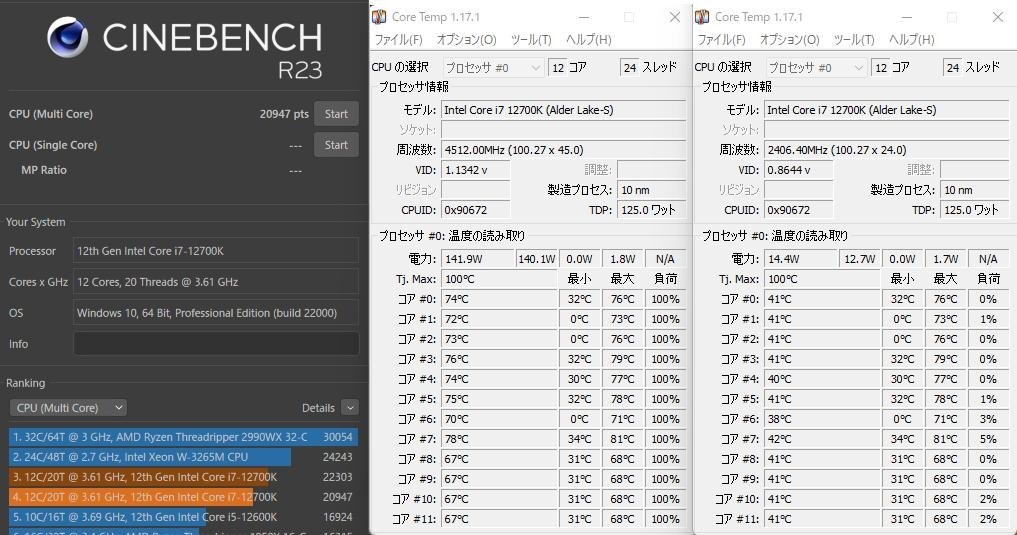Click the 14.4W power reading
1017x535 pixels.
pyautogui.click(x=801, y=259)
